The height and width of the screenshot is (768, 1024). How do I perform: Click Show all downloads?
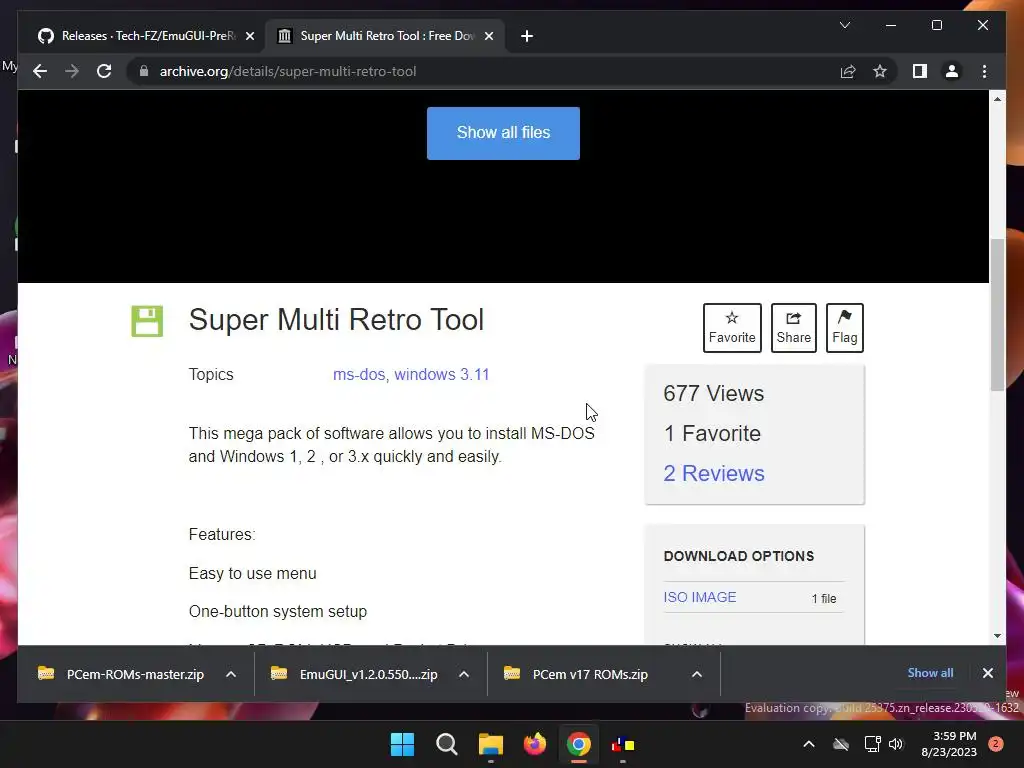pos(930,673)
